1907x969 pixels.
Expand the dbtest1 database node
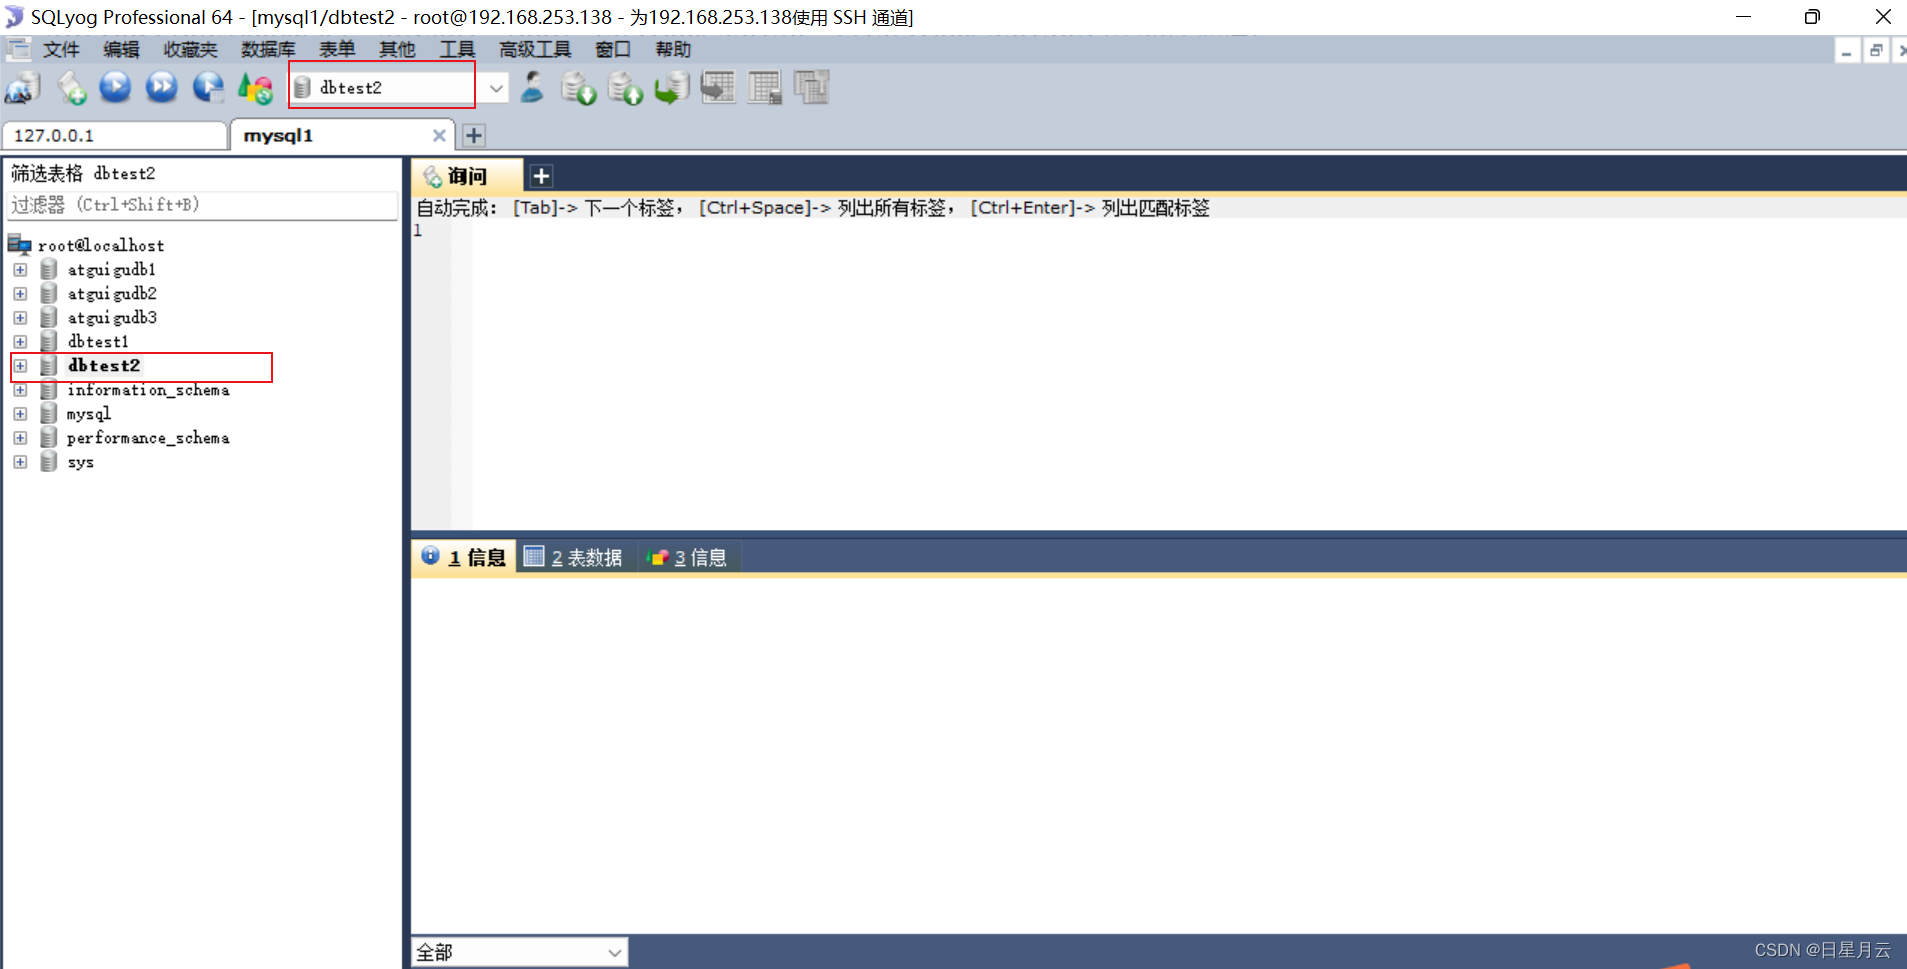click(20, 341)
